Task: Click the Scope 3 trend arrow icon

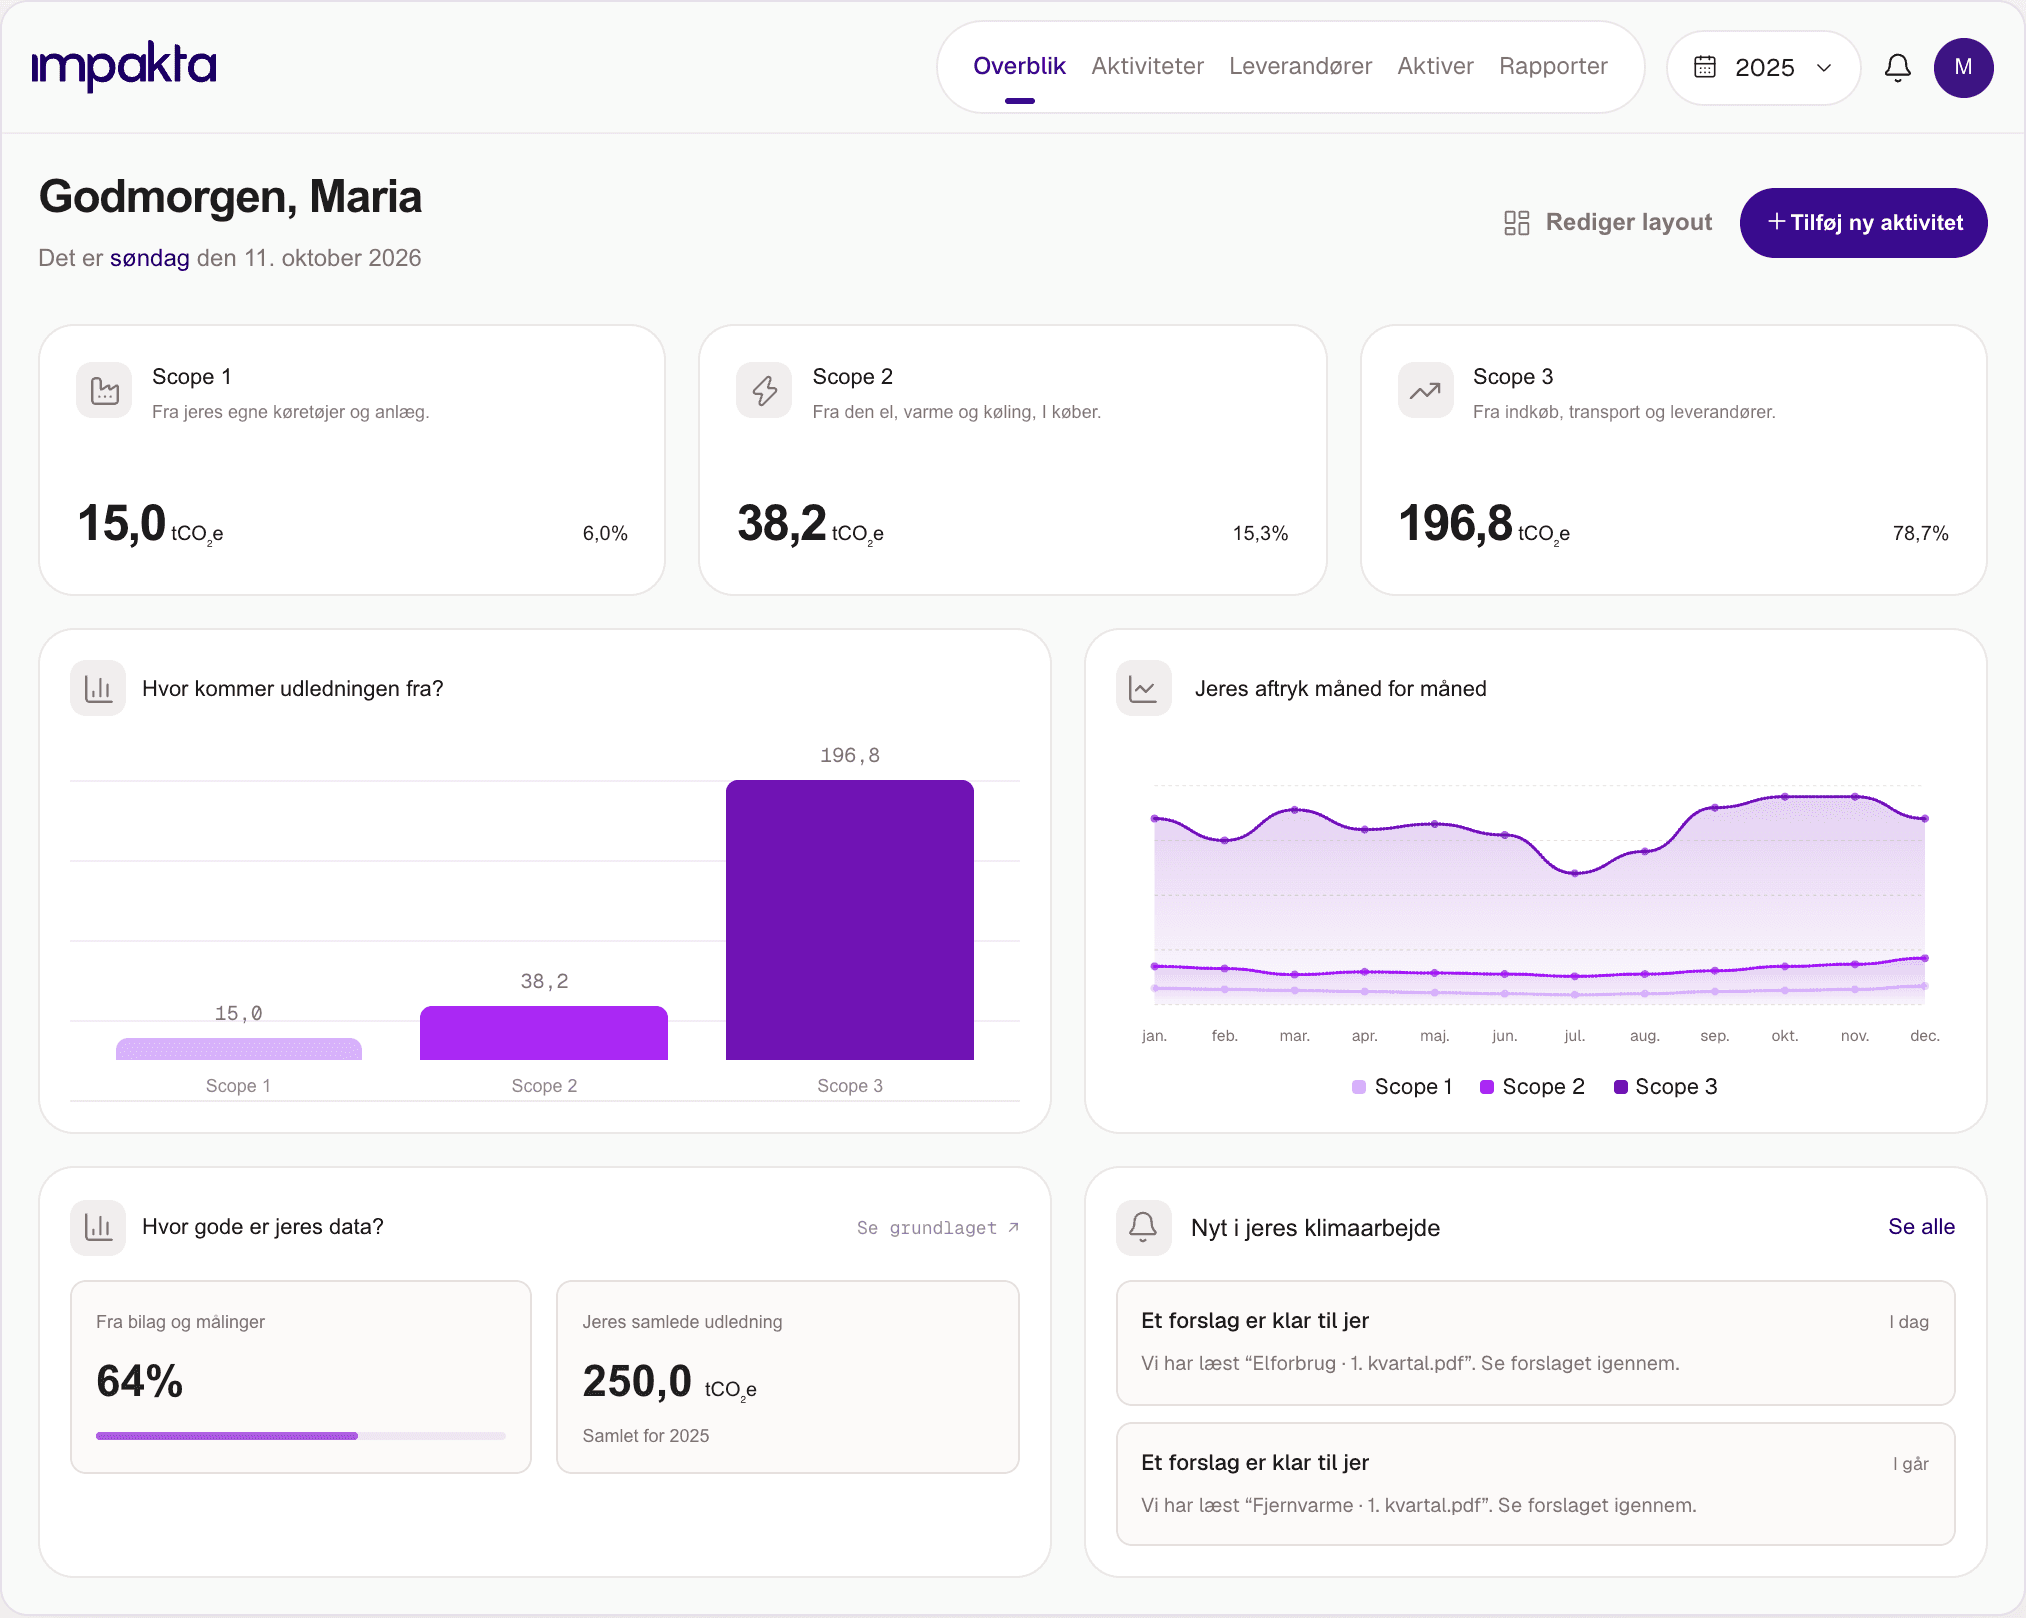Action: pos(1425,390)
